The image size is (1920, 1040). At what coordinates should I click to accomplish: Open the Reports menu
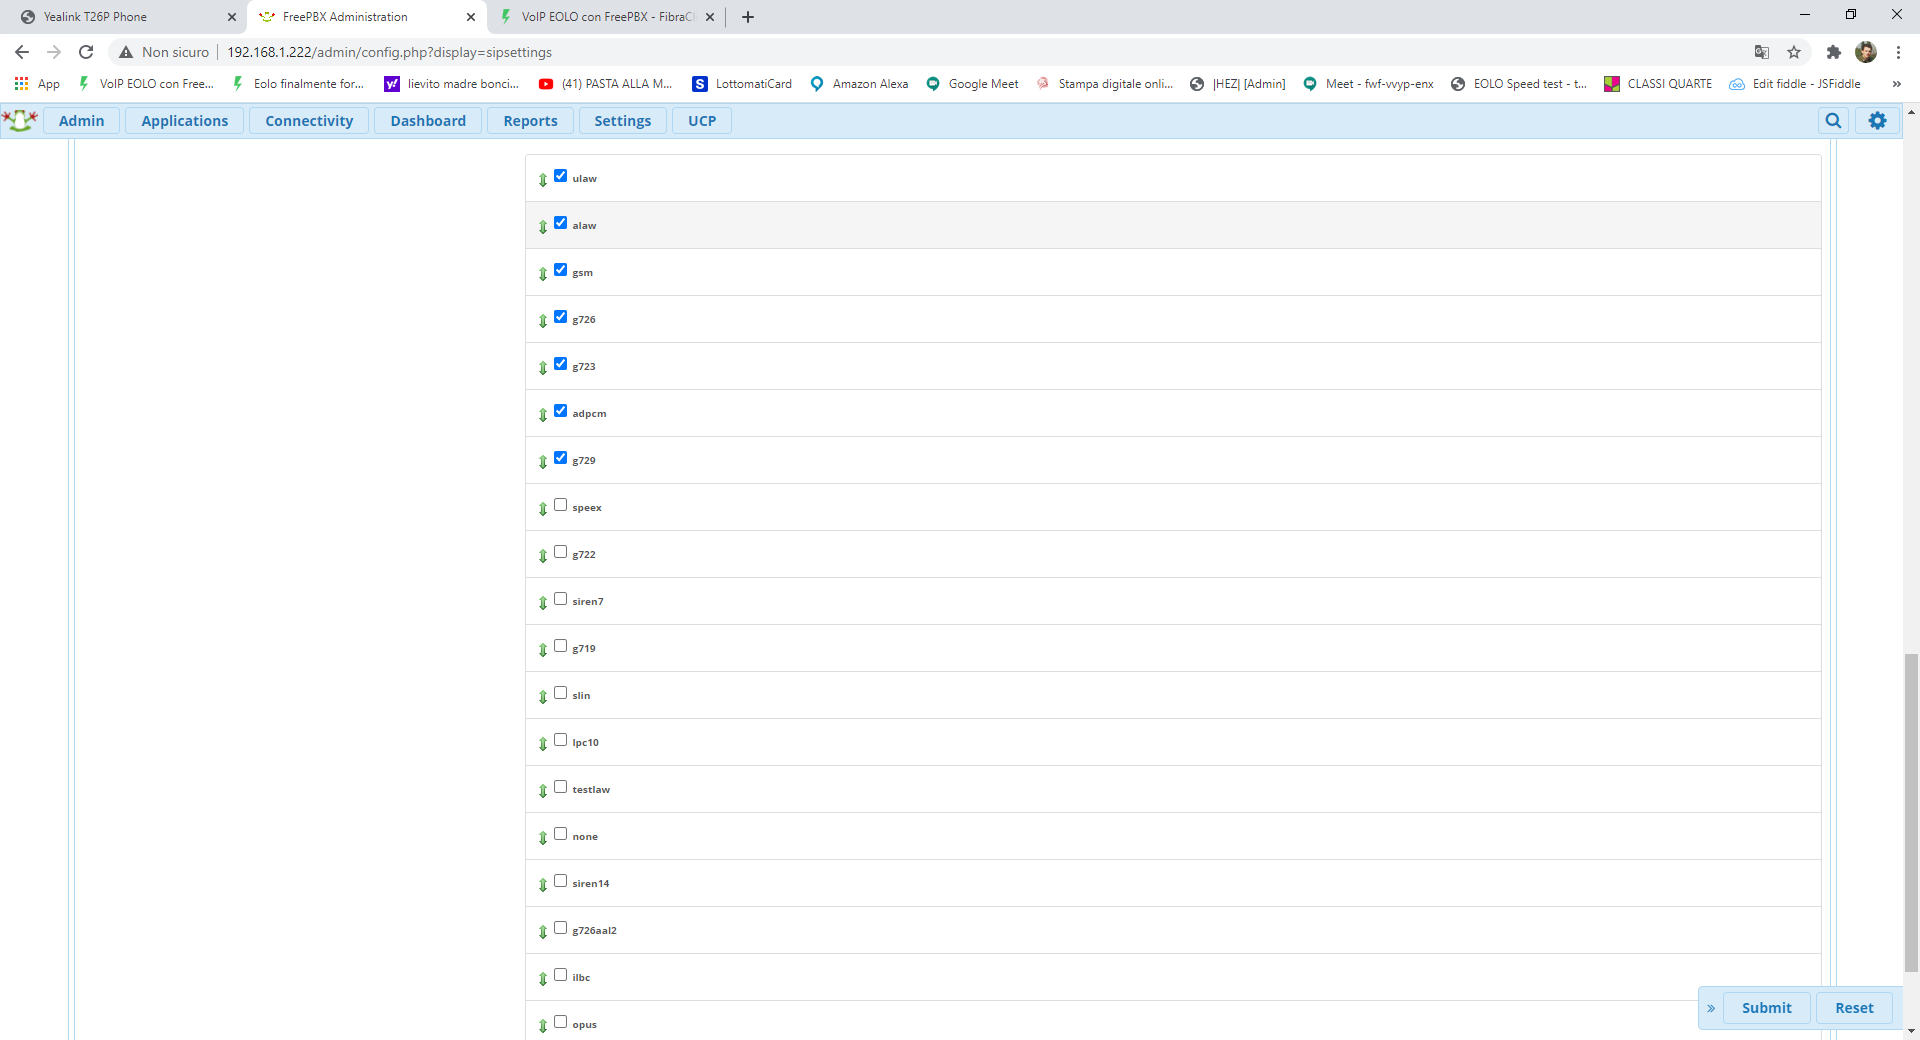pyautogui.click(x=530, y=121)
